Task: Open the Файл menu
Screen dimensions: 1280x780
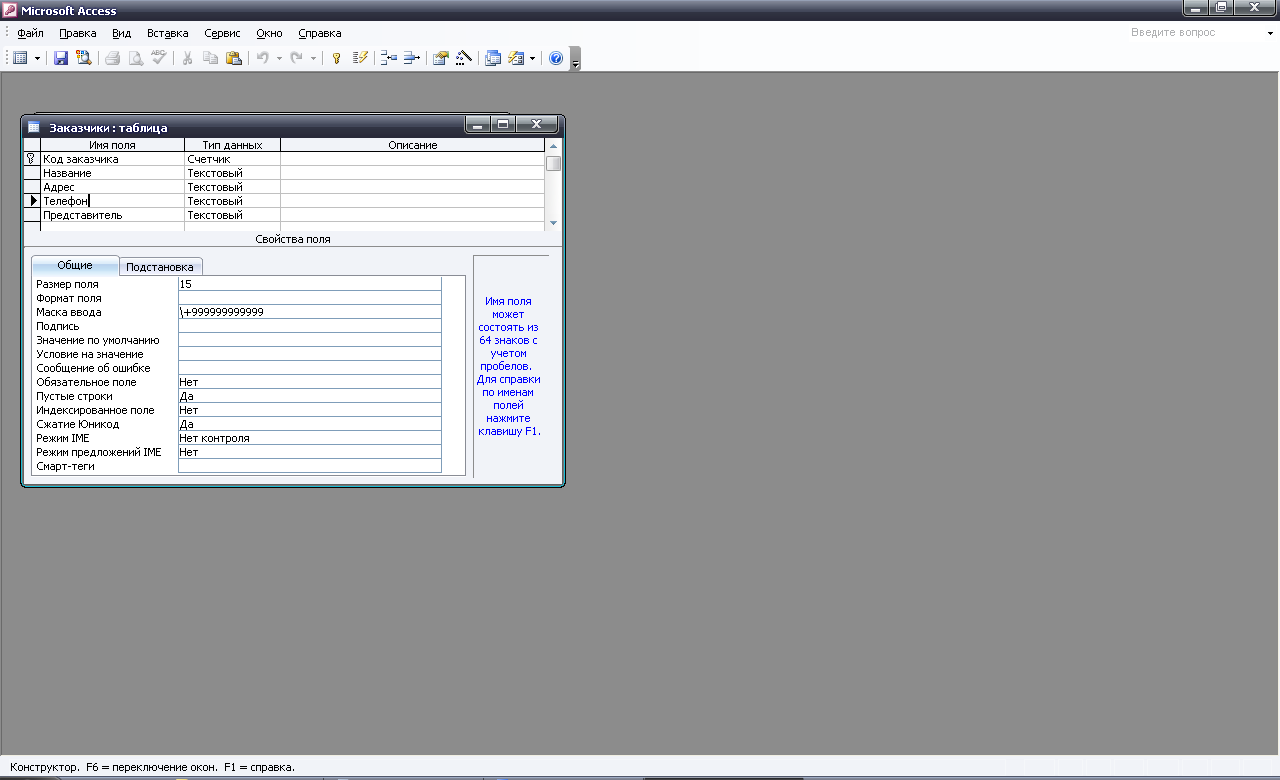Action: coord(30,33)
